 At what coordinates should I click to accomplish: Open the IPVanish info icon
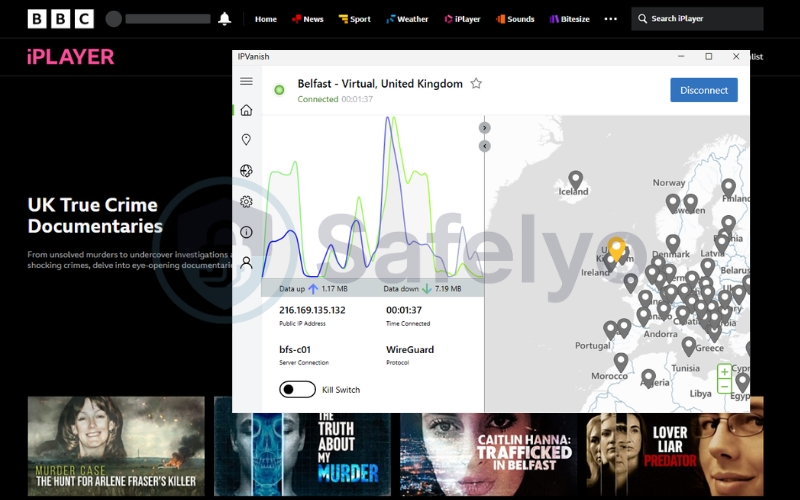(246, 232)
